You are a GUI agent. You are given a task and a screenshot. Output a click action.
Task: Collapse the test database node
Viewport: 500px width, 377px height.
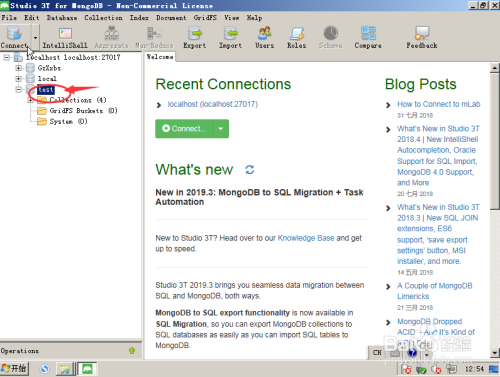point(19,89)
